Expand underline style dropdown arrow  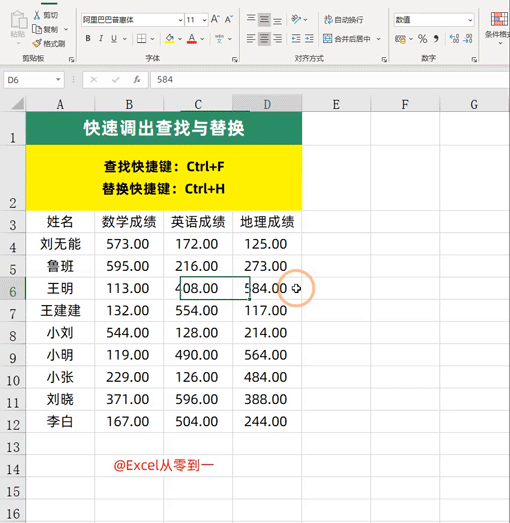(125, 39)
